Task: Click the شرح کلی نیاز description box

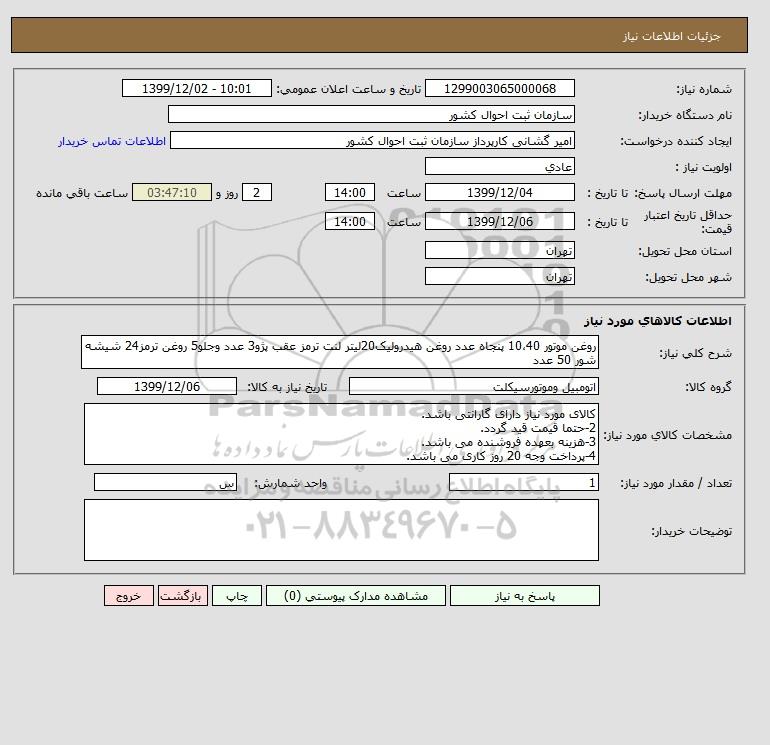Action: point(340,353)
